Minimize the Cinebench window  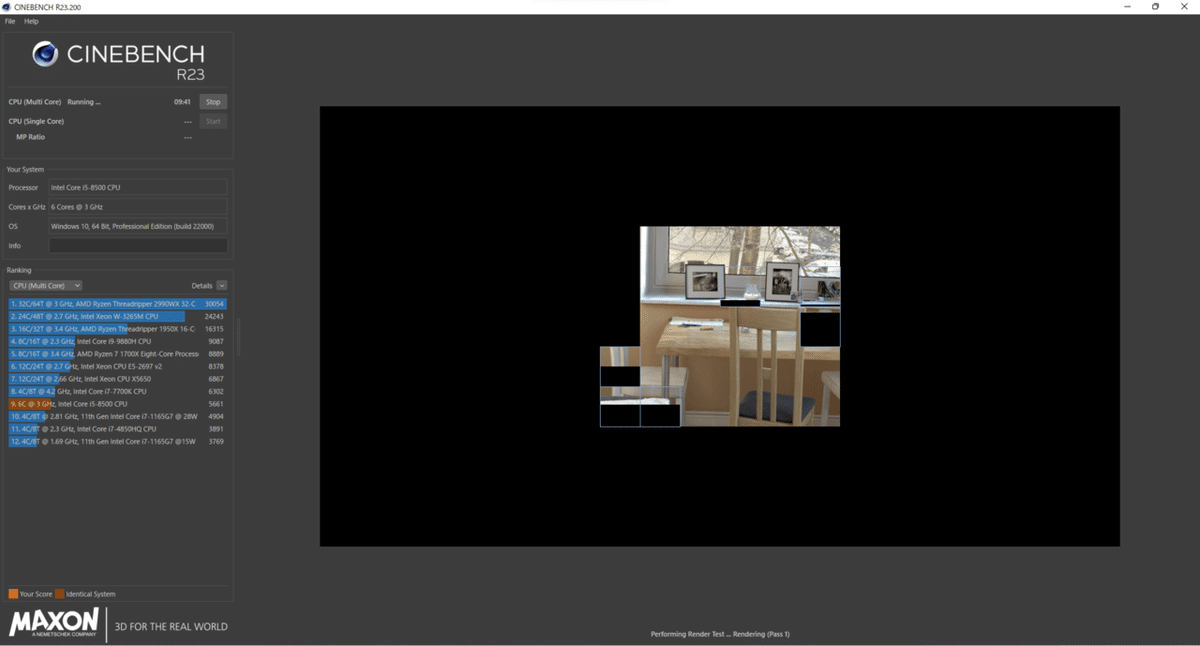click(1128, 7)
